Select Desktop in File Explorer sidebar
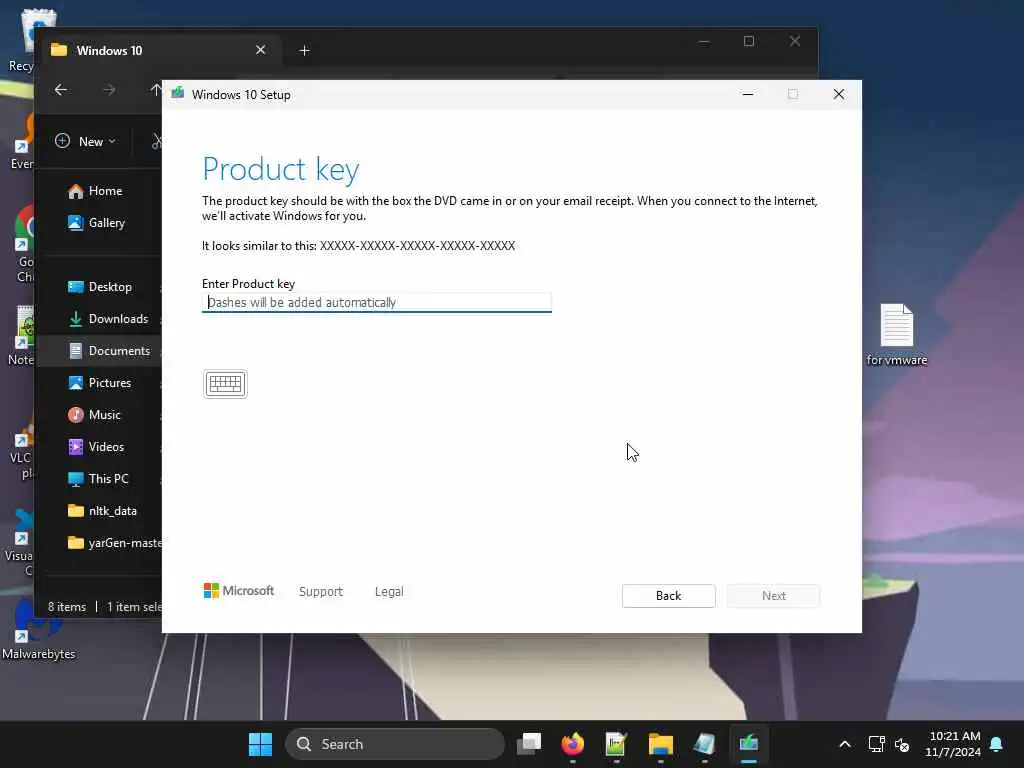1024x768 pixels. [x=100, y=287]
